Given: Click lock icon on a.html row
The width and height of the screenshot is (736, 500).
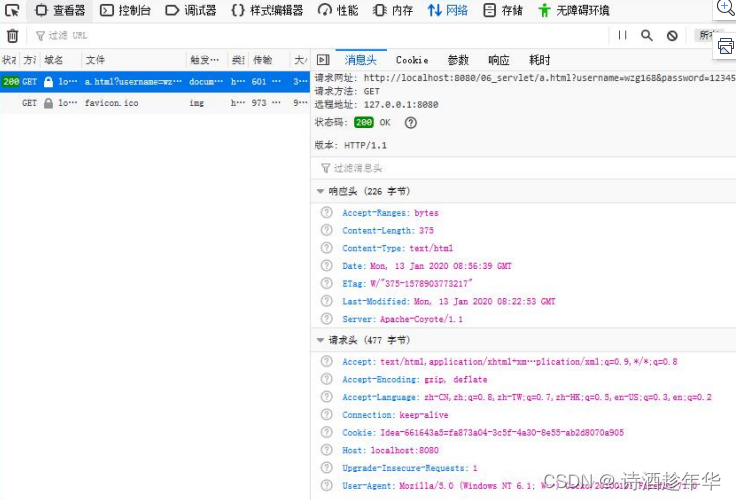Looking at the screenshot, I should pyautogui.click(x=48, y=82).
